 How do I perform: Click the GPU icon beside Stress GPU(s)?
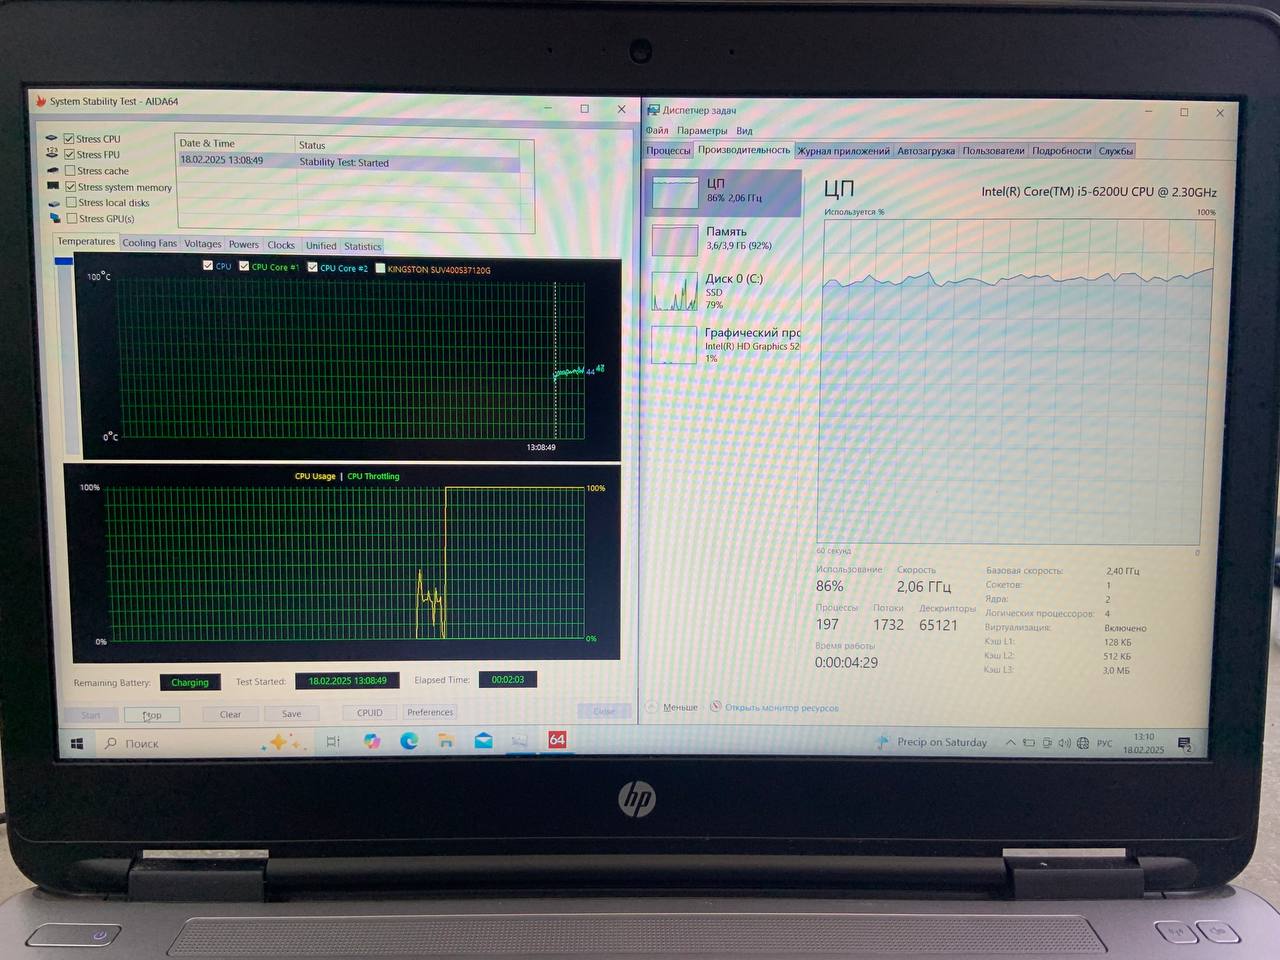coord(55,218)
